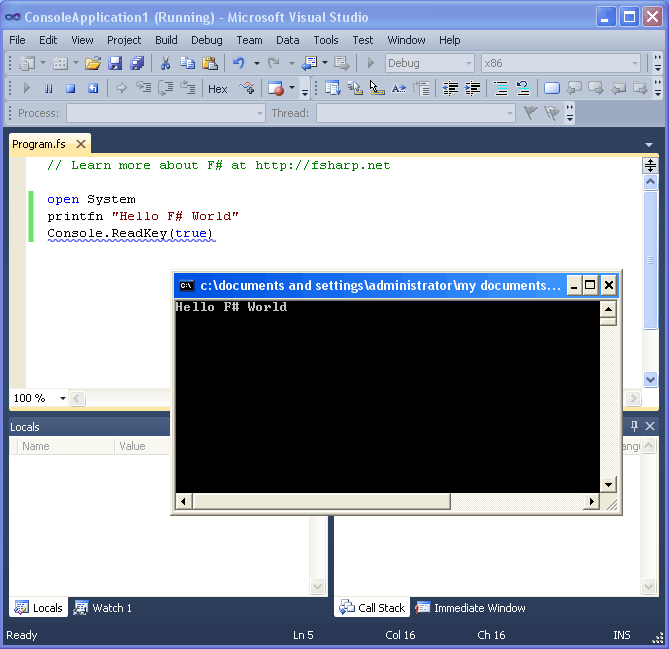Undo the last action with the Undo icon

click(239, 64)
